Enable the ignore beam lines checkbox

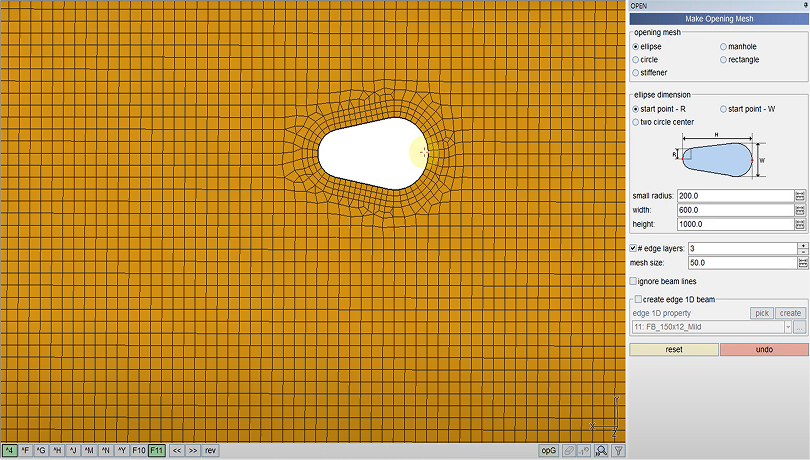click(x=634, y=281)
